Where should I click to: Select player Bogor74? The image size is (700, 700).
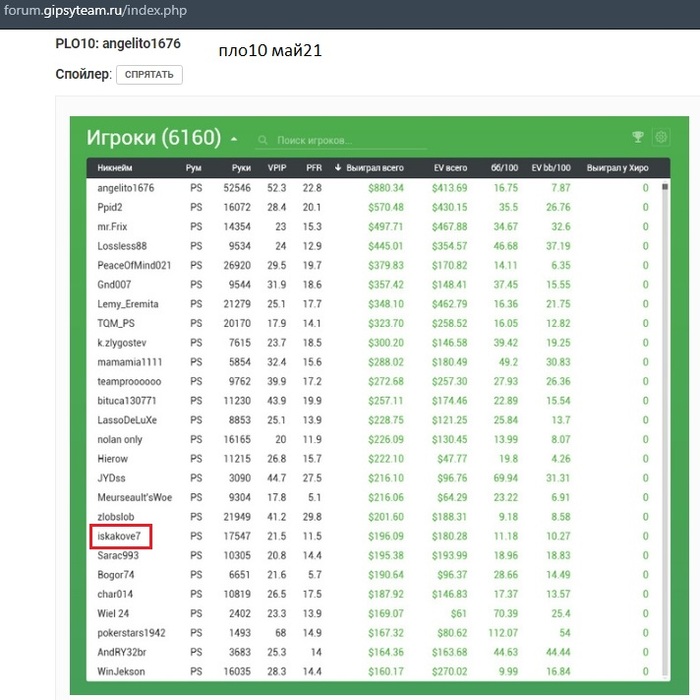116,575
